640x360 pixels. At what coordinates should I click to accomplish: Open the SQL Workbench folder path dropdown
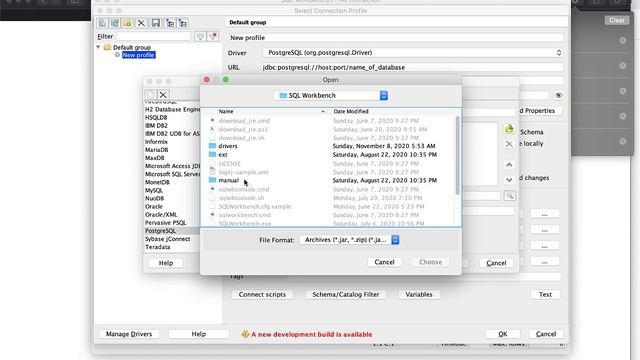click(331, 96)
